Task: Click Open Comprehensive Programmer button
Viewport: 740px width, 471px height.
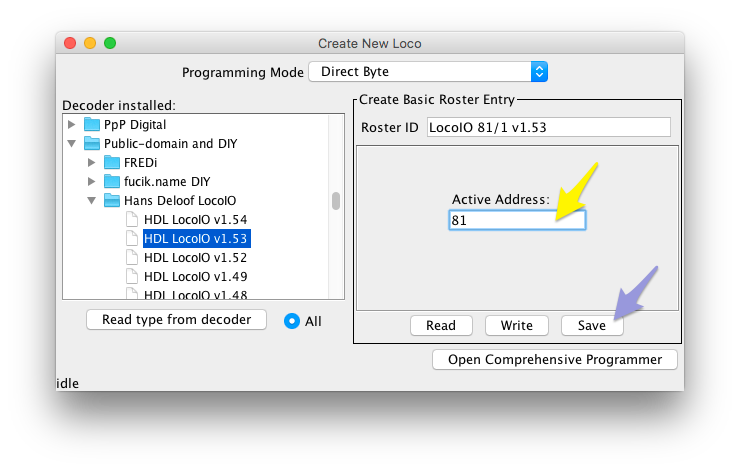Action: tap(555, 360)
